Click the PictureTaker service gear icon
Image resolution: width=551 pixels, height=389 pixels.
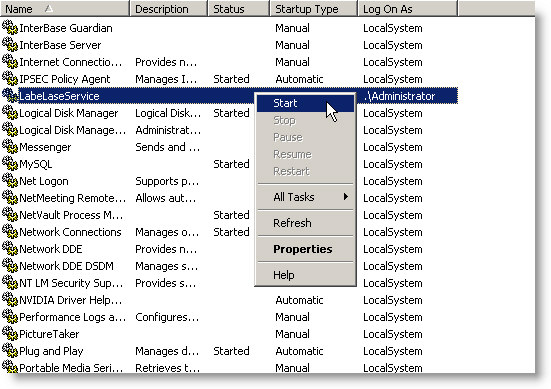[x=10, y=333]
